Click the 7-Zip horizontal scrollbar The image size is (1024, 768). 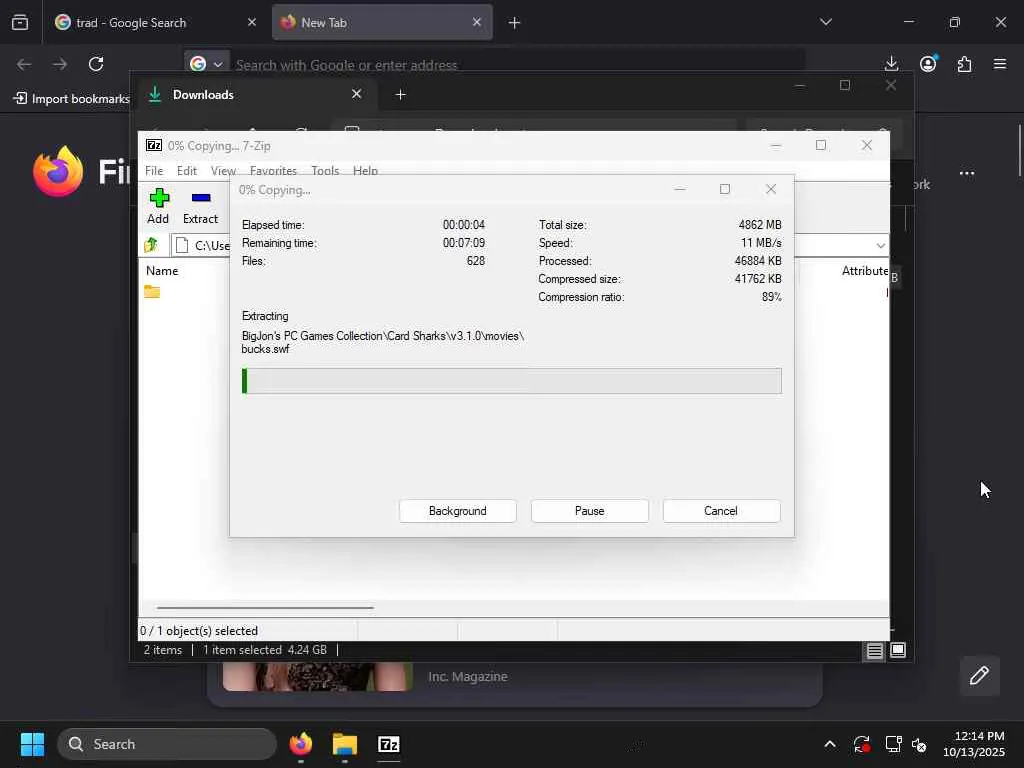(265, 607)
